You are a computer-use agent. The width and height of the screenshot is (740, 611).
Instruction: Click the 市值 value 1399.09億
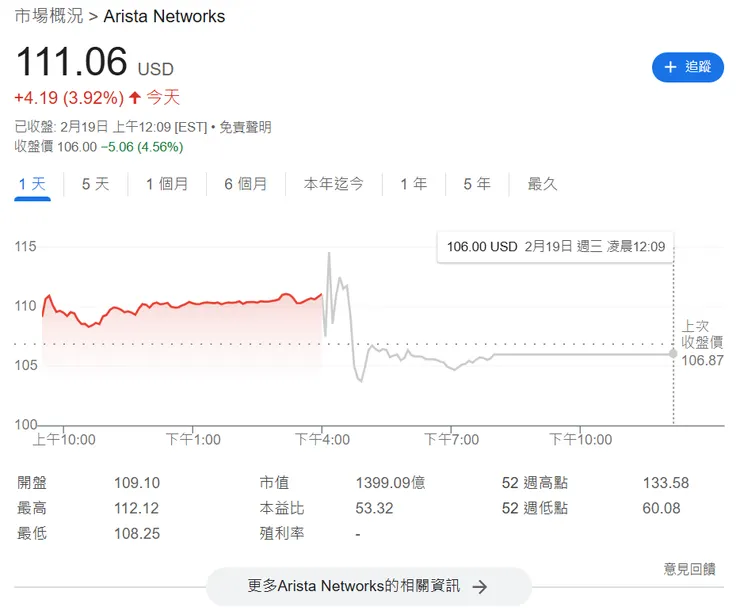(390, 483)
